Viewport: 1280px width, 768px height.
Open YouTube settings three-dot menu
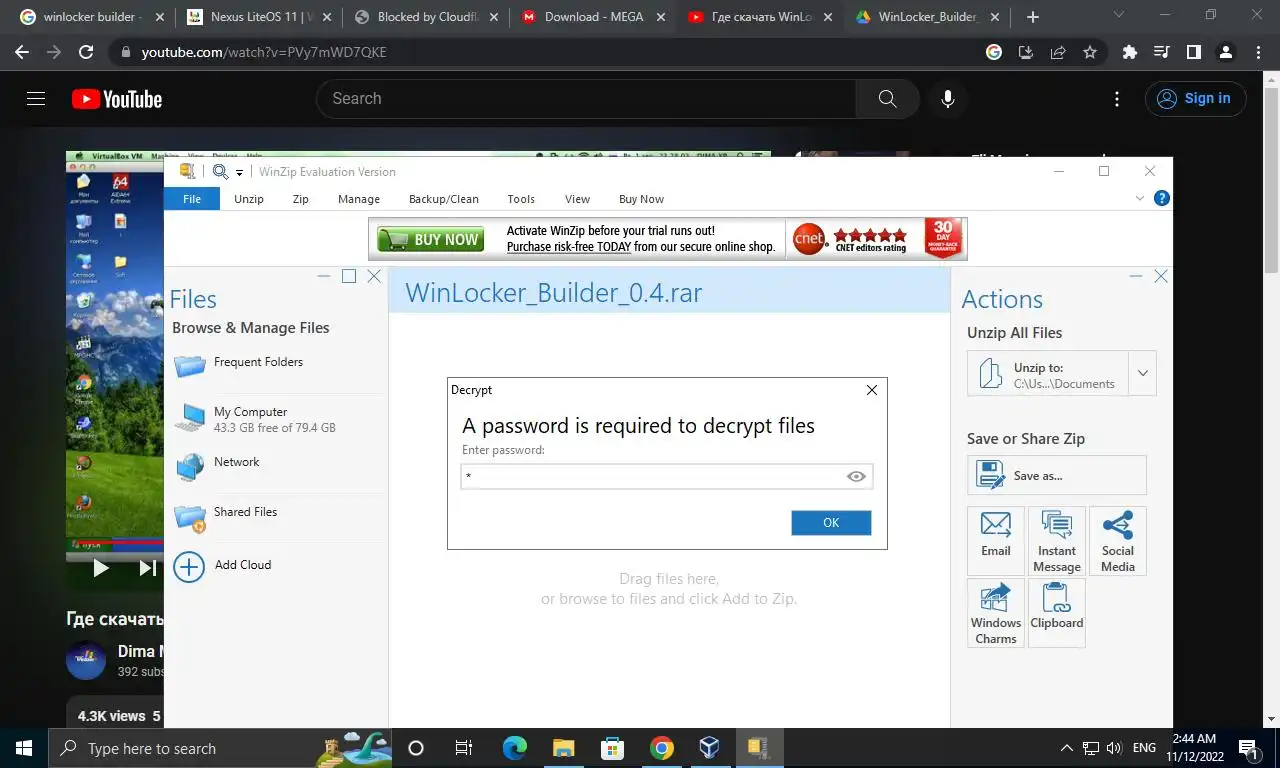coord(1118,99)
